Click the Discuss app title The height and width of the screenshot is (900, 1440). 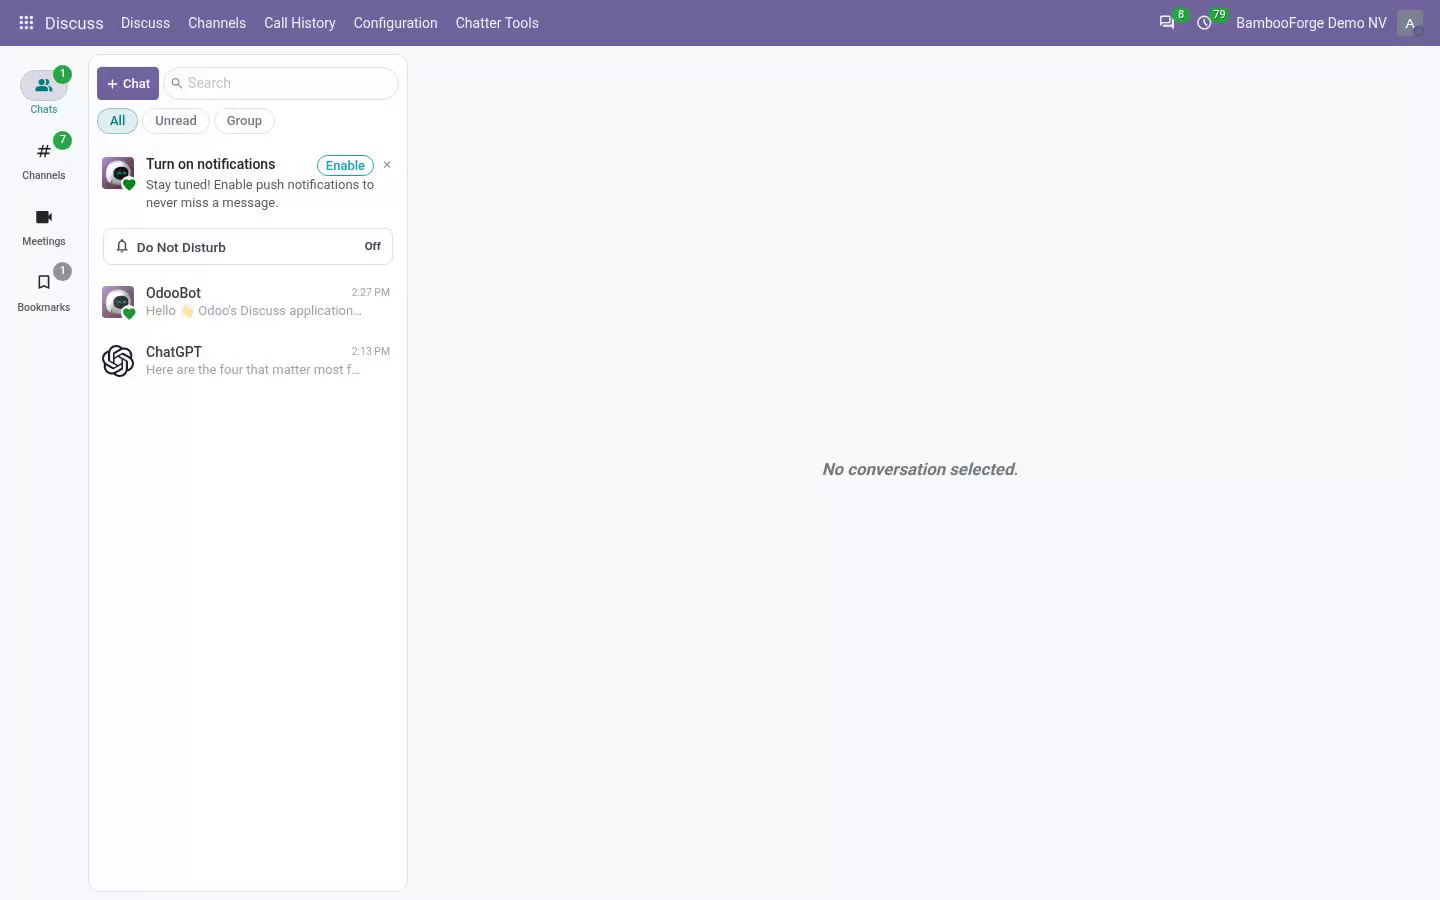(74, 23)
